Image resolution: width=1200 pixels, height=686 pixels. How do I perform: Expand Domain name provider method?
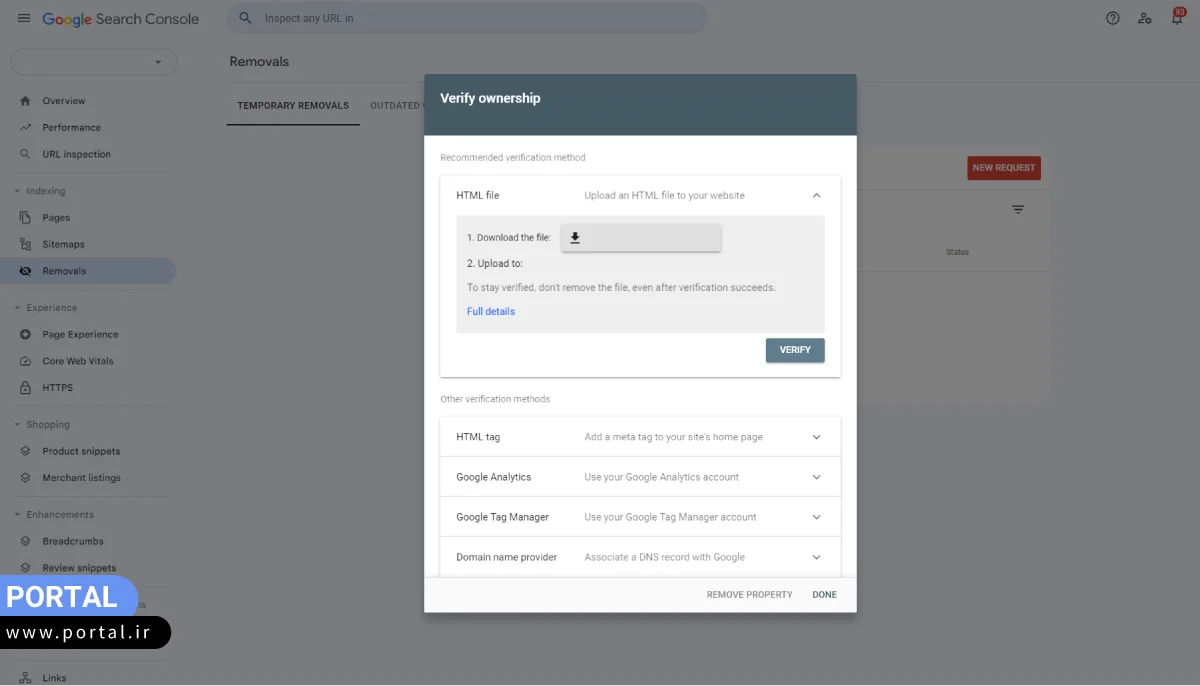tap(816, 557)
